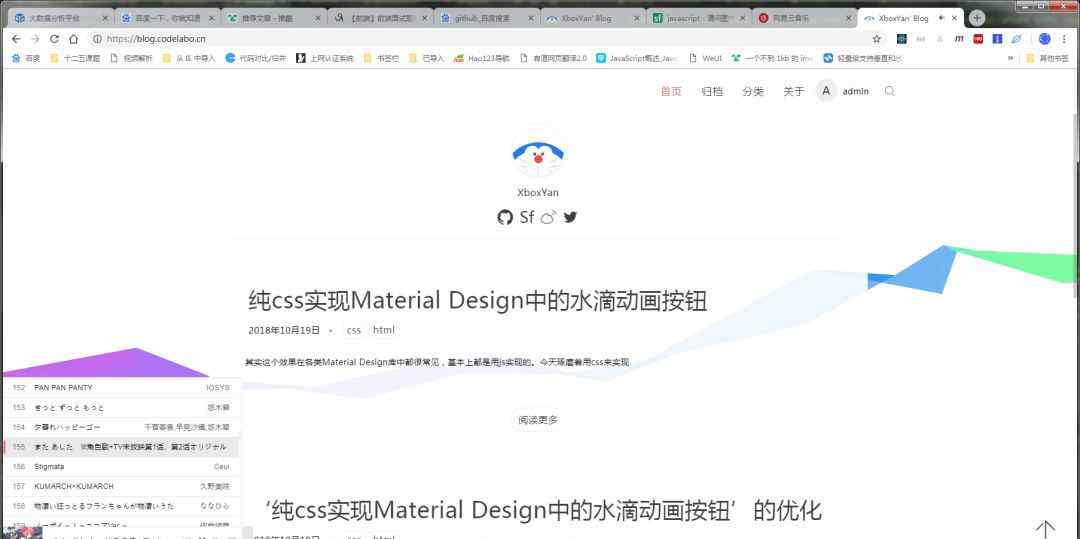Image resolution: width=1080 pixels, height=539 pixels.
Task: Open the admin user avatar menu
Action: click(x=826, y=91)
